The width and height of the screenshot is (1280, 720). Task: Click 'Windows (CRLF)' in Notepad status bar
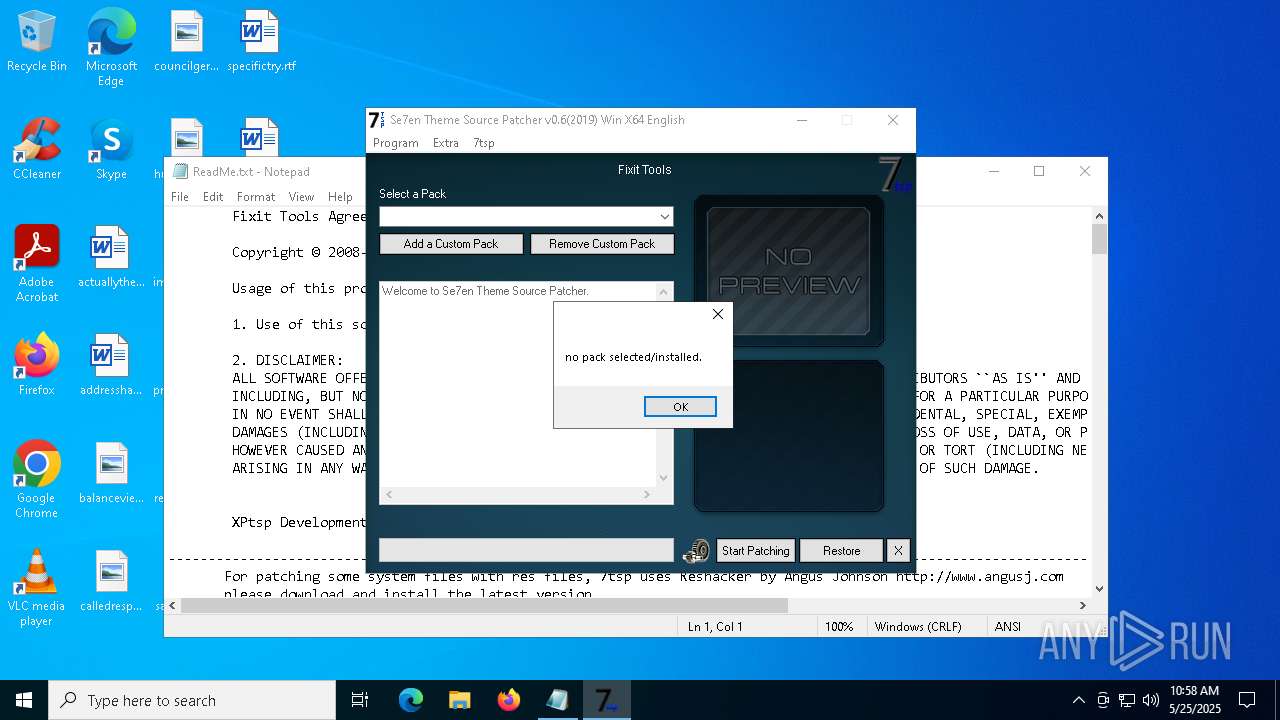(918, 627)
